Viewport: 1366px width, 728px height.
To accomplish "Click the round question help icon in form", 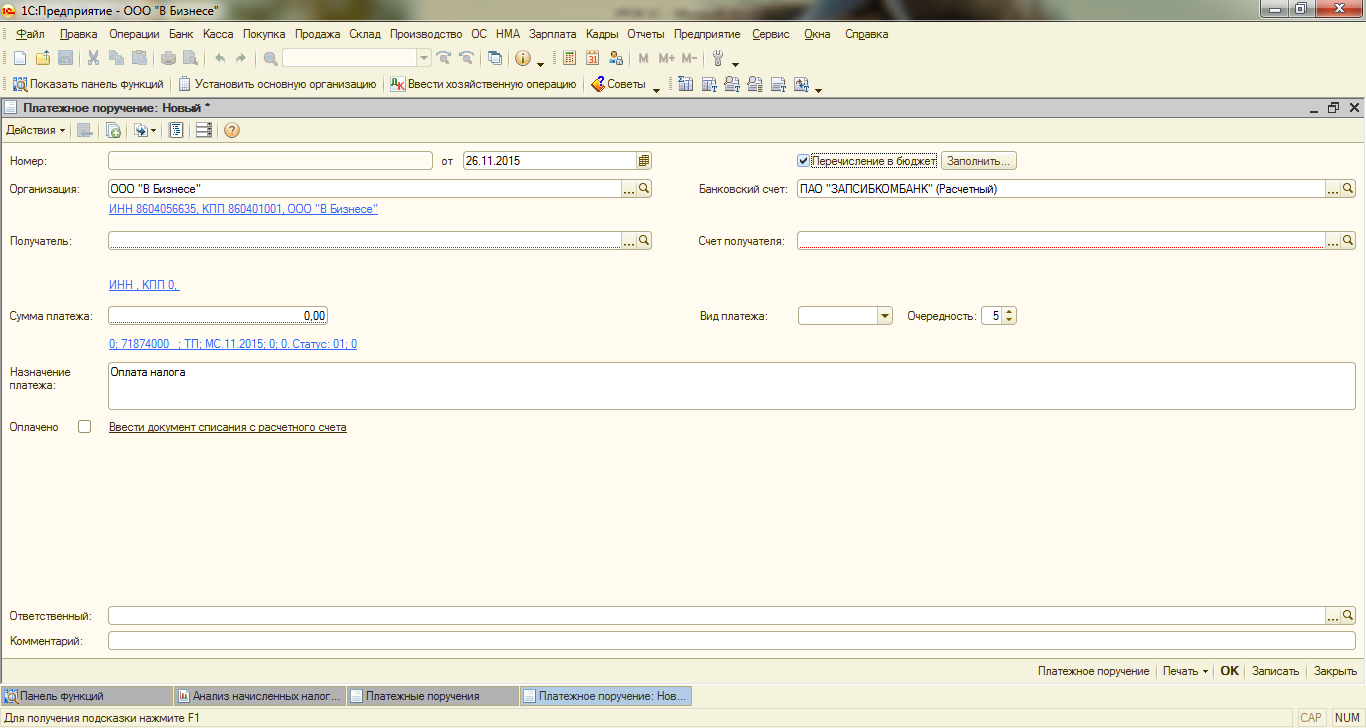I will point(232,130).
